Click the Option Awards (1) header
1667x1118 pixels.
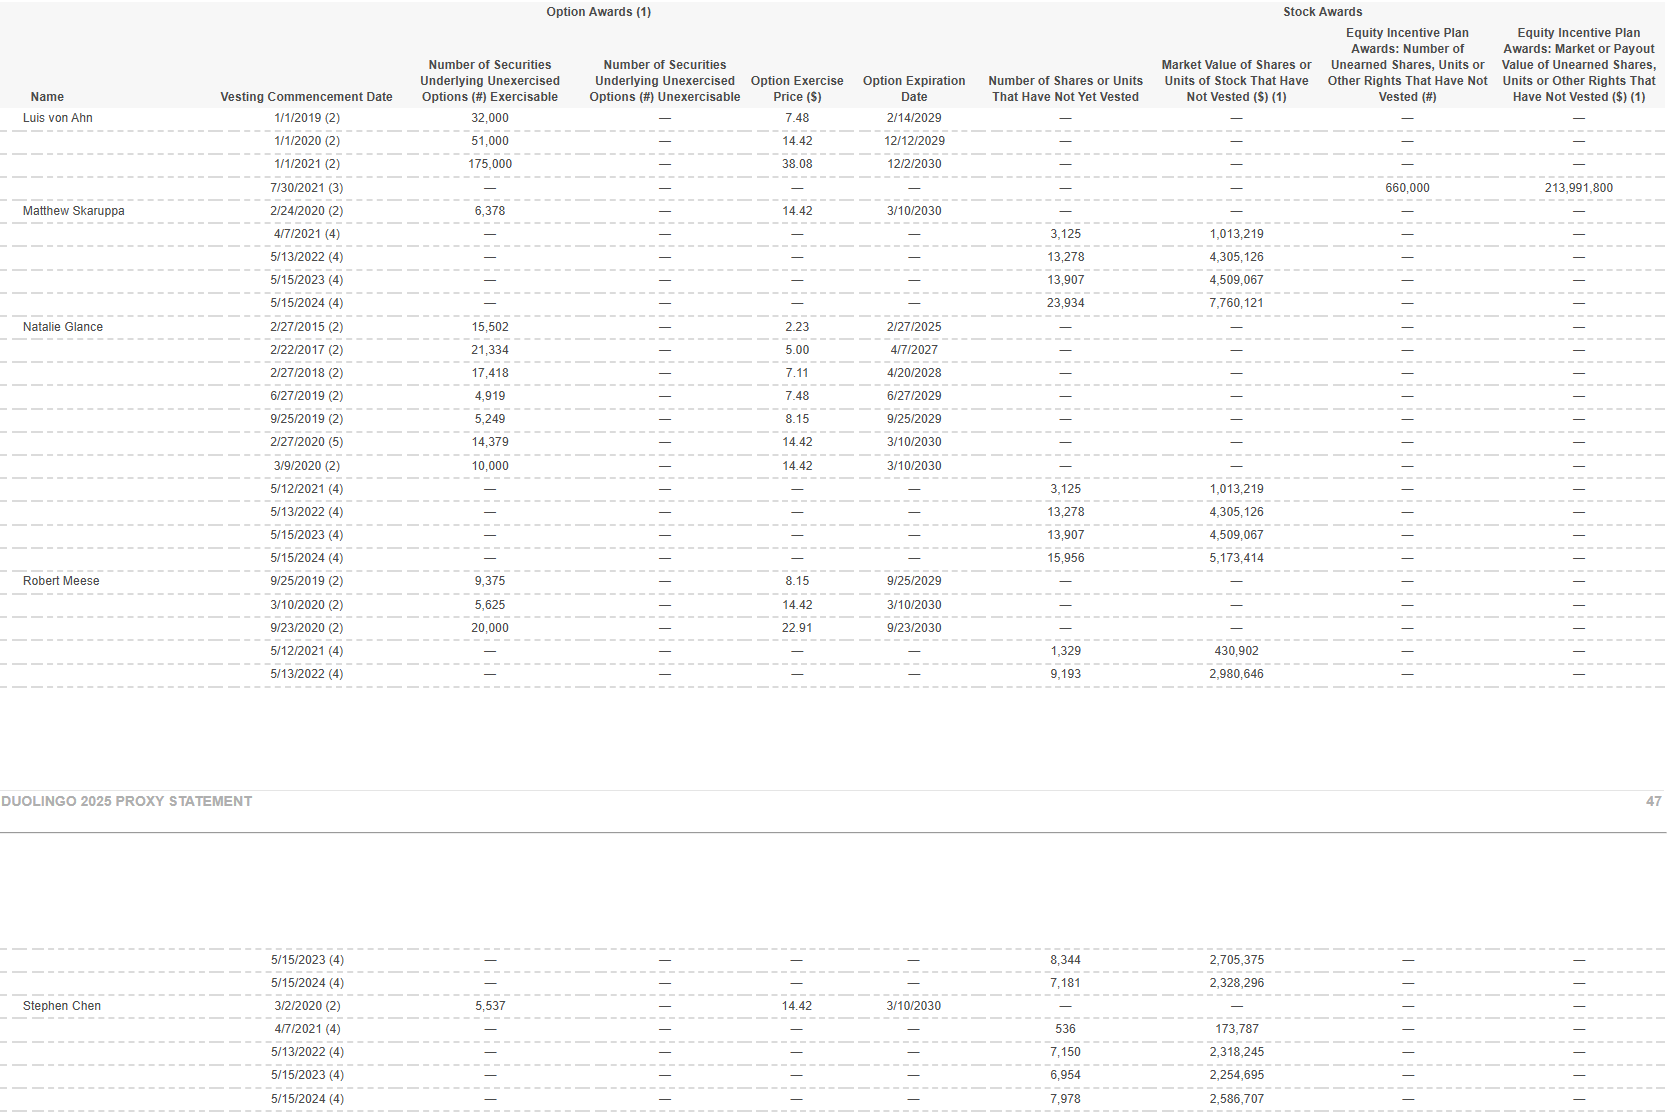coord(598,12)
